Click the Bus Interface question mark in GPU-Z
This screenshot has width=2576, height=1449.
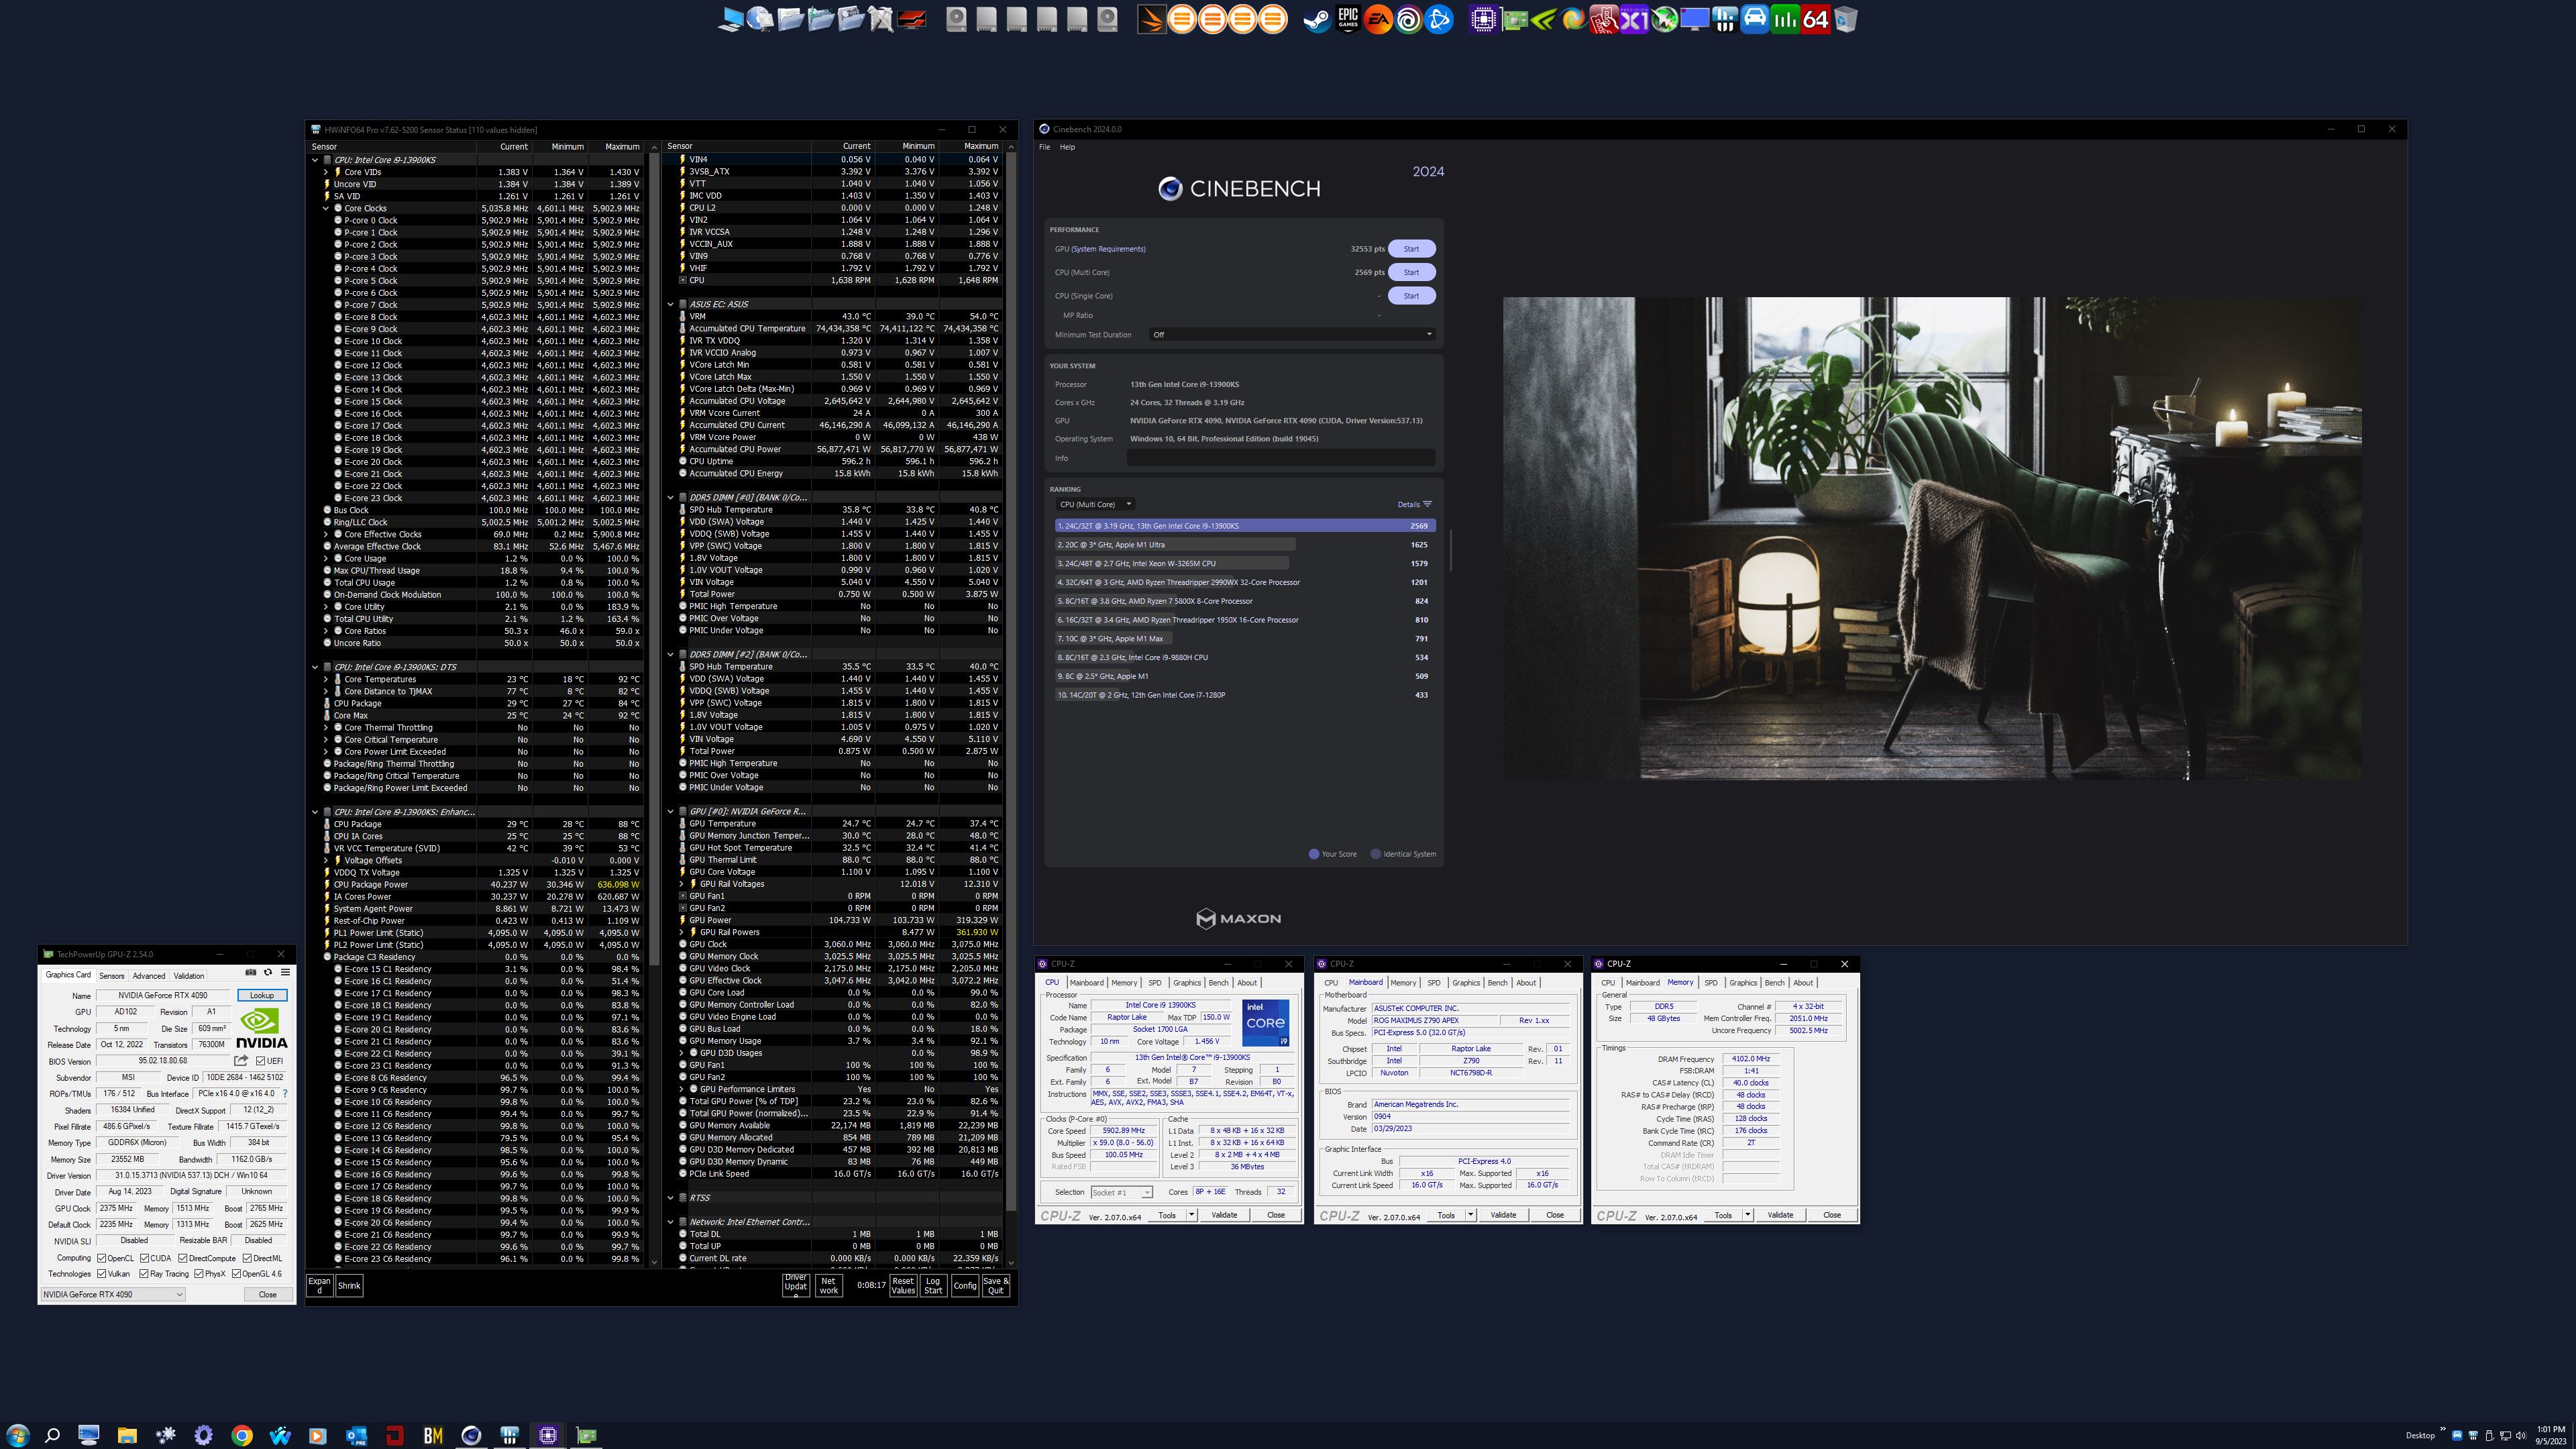click(285, 1093)
